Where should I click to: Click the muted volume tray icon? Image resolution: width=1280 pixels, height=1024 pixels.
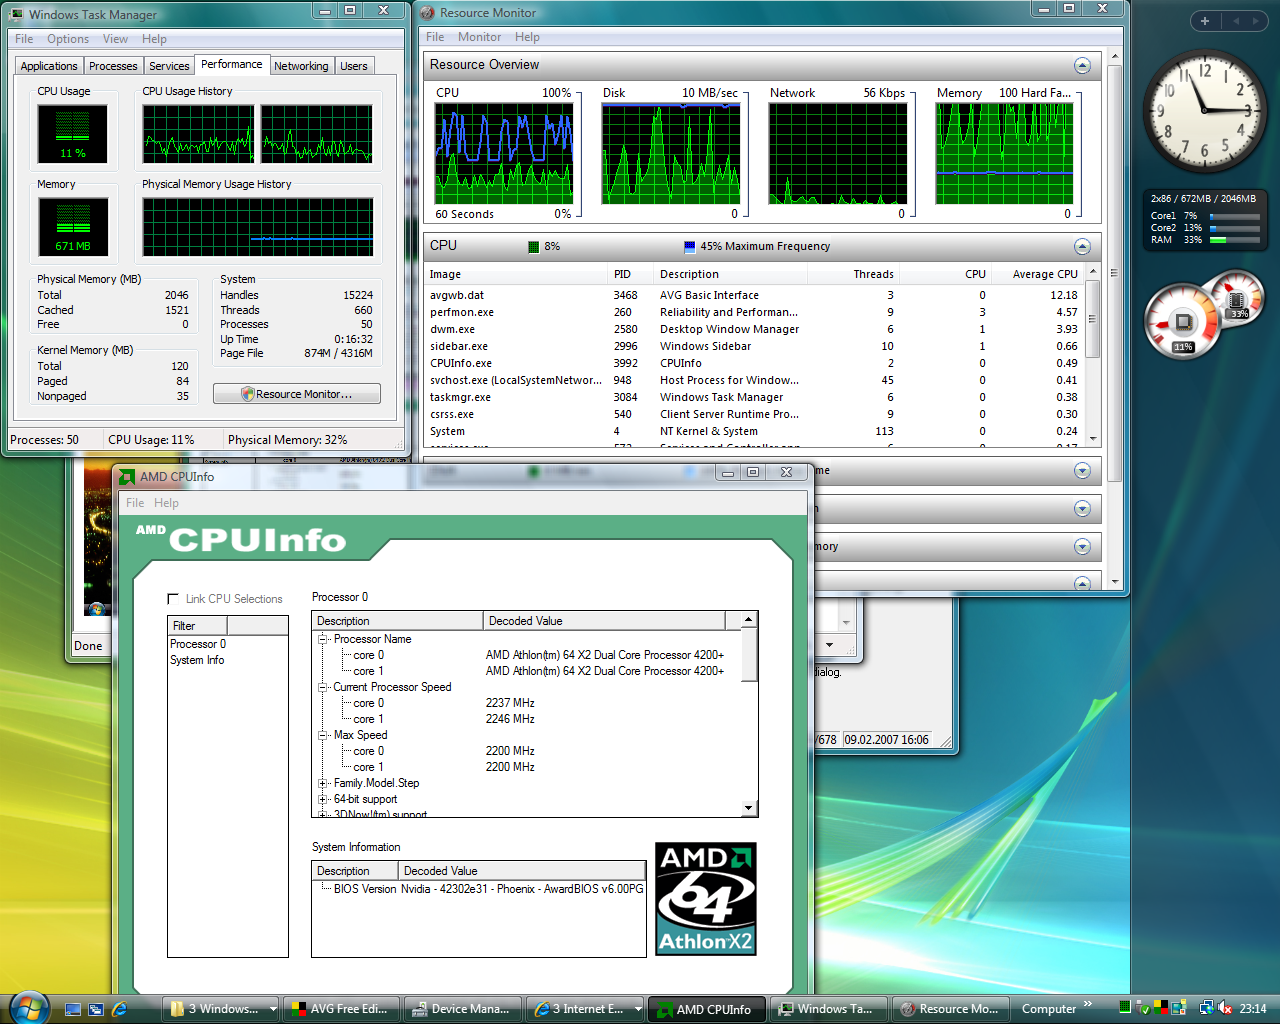point(1225,1008)
